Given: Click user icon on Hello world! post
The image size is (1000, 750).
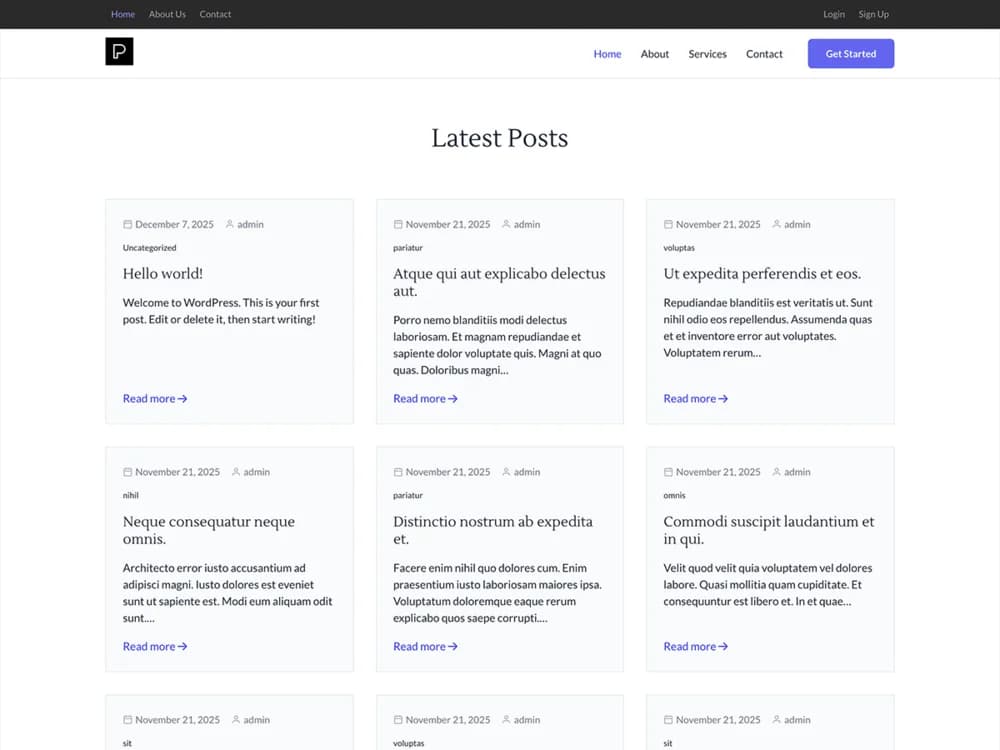Looking at the screenshot, I should (230, 225).
